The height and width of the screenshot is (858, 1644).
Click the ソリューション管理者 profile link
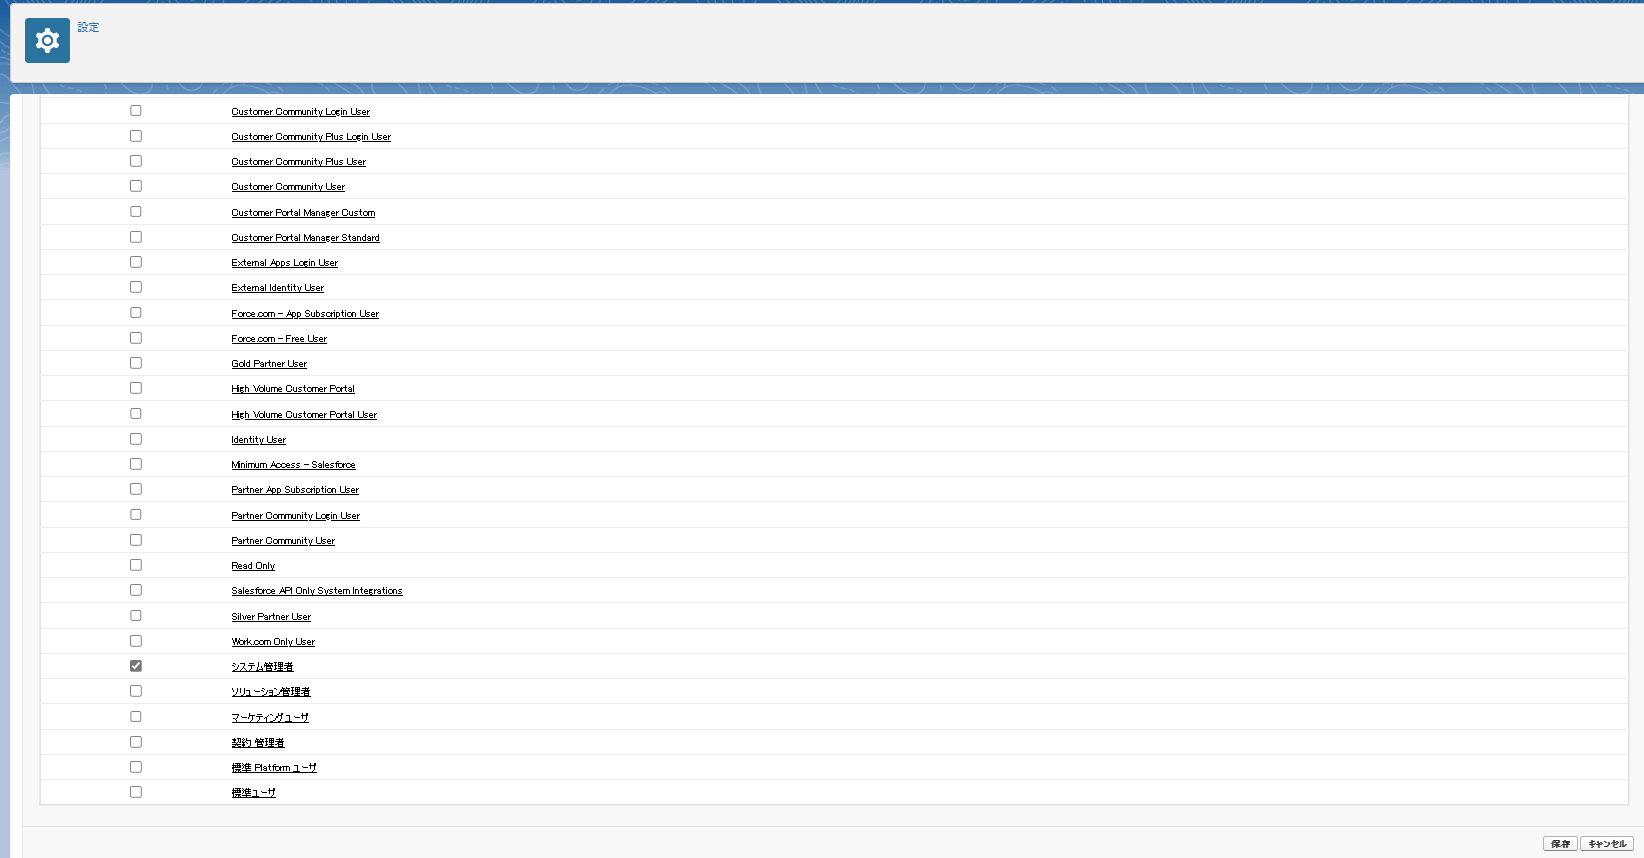tap(271, 692)
